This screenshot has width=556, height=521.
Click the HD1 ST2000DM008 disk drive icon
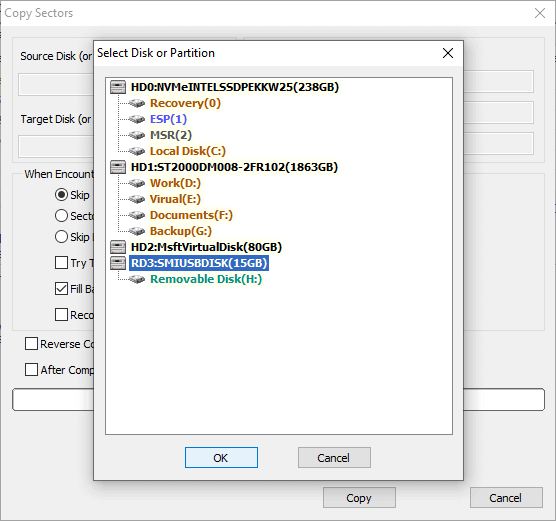(118, 167)
